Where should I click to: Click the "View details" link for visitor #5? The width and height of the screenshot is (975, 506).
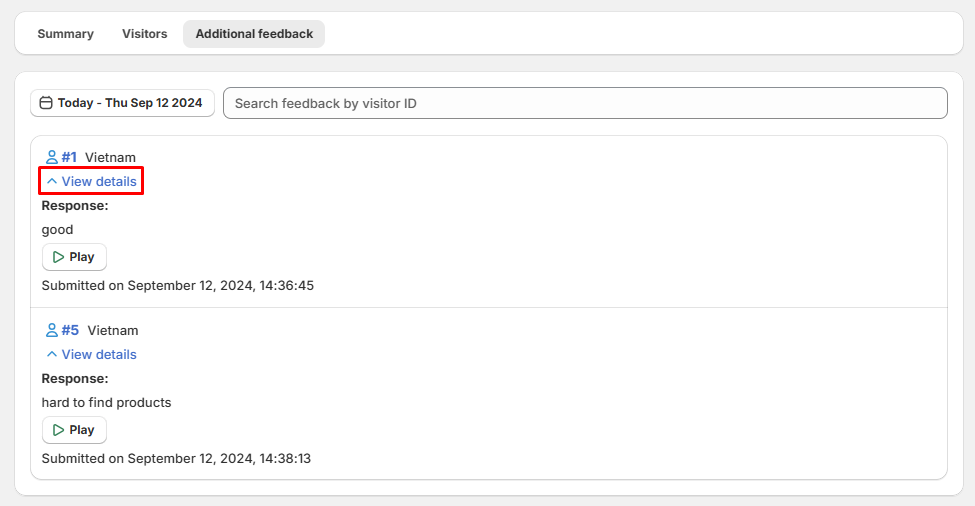(99, 354)
